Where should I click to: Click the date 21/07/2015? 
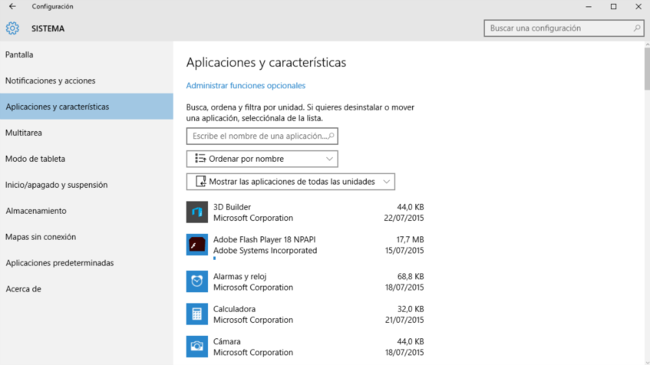pos(404,320)
